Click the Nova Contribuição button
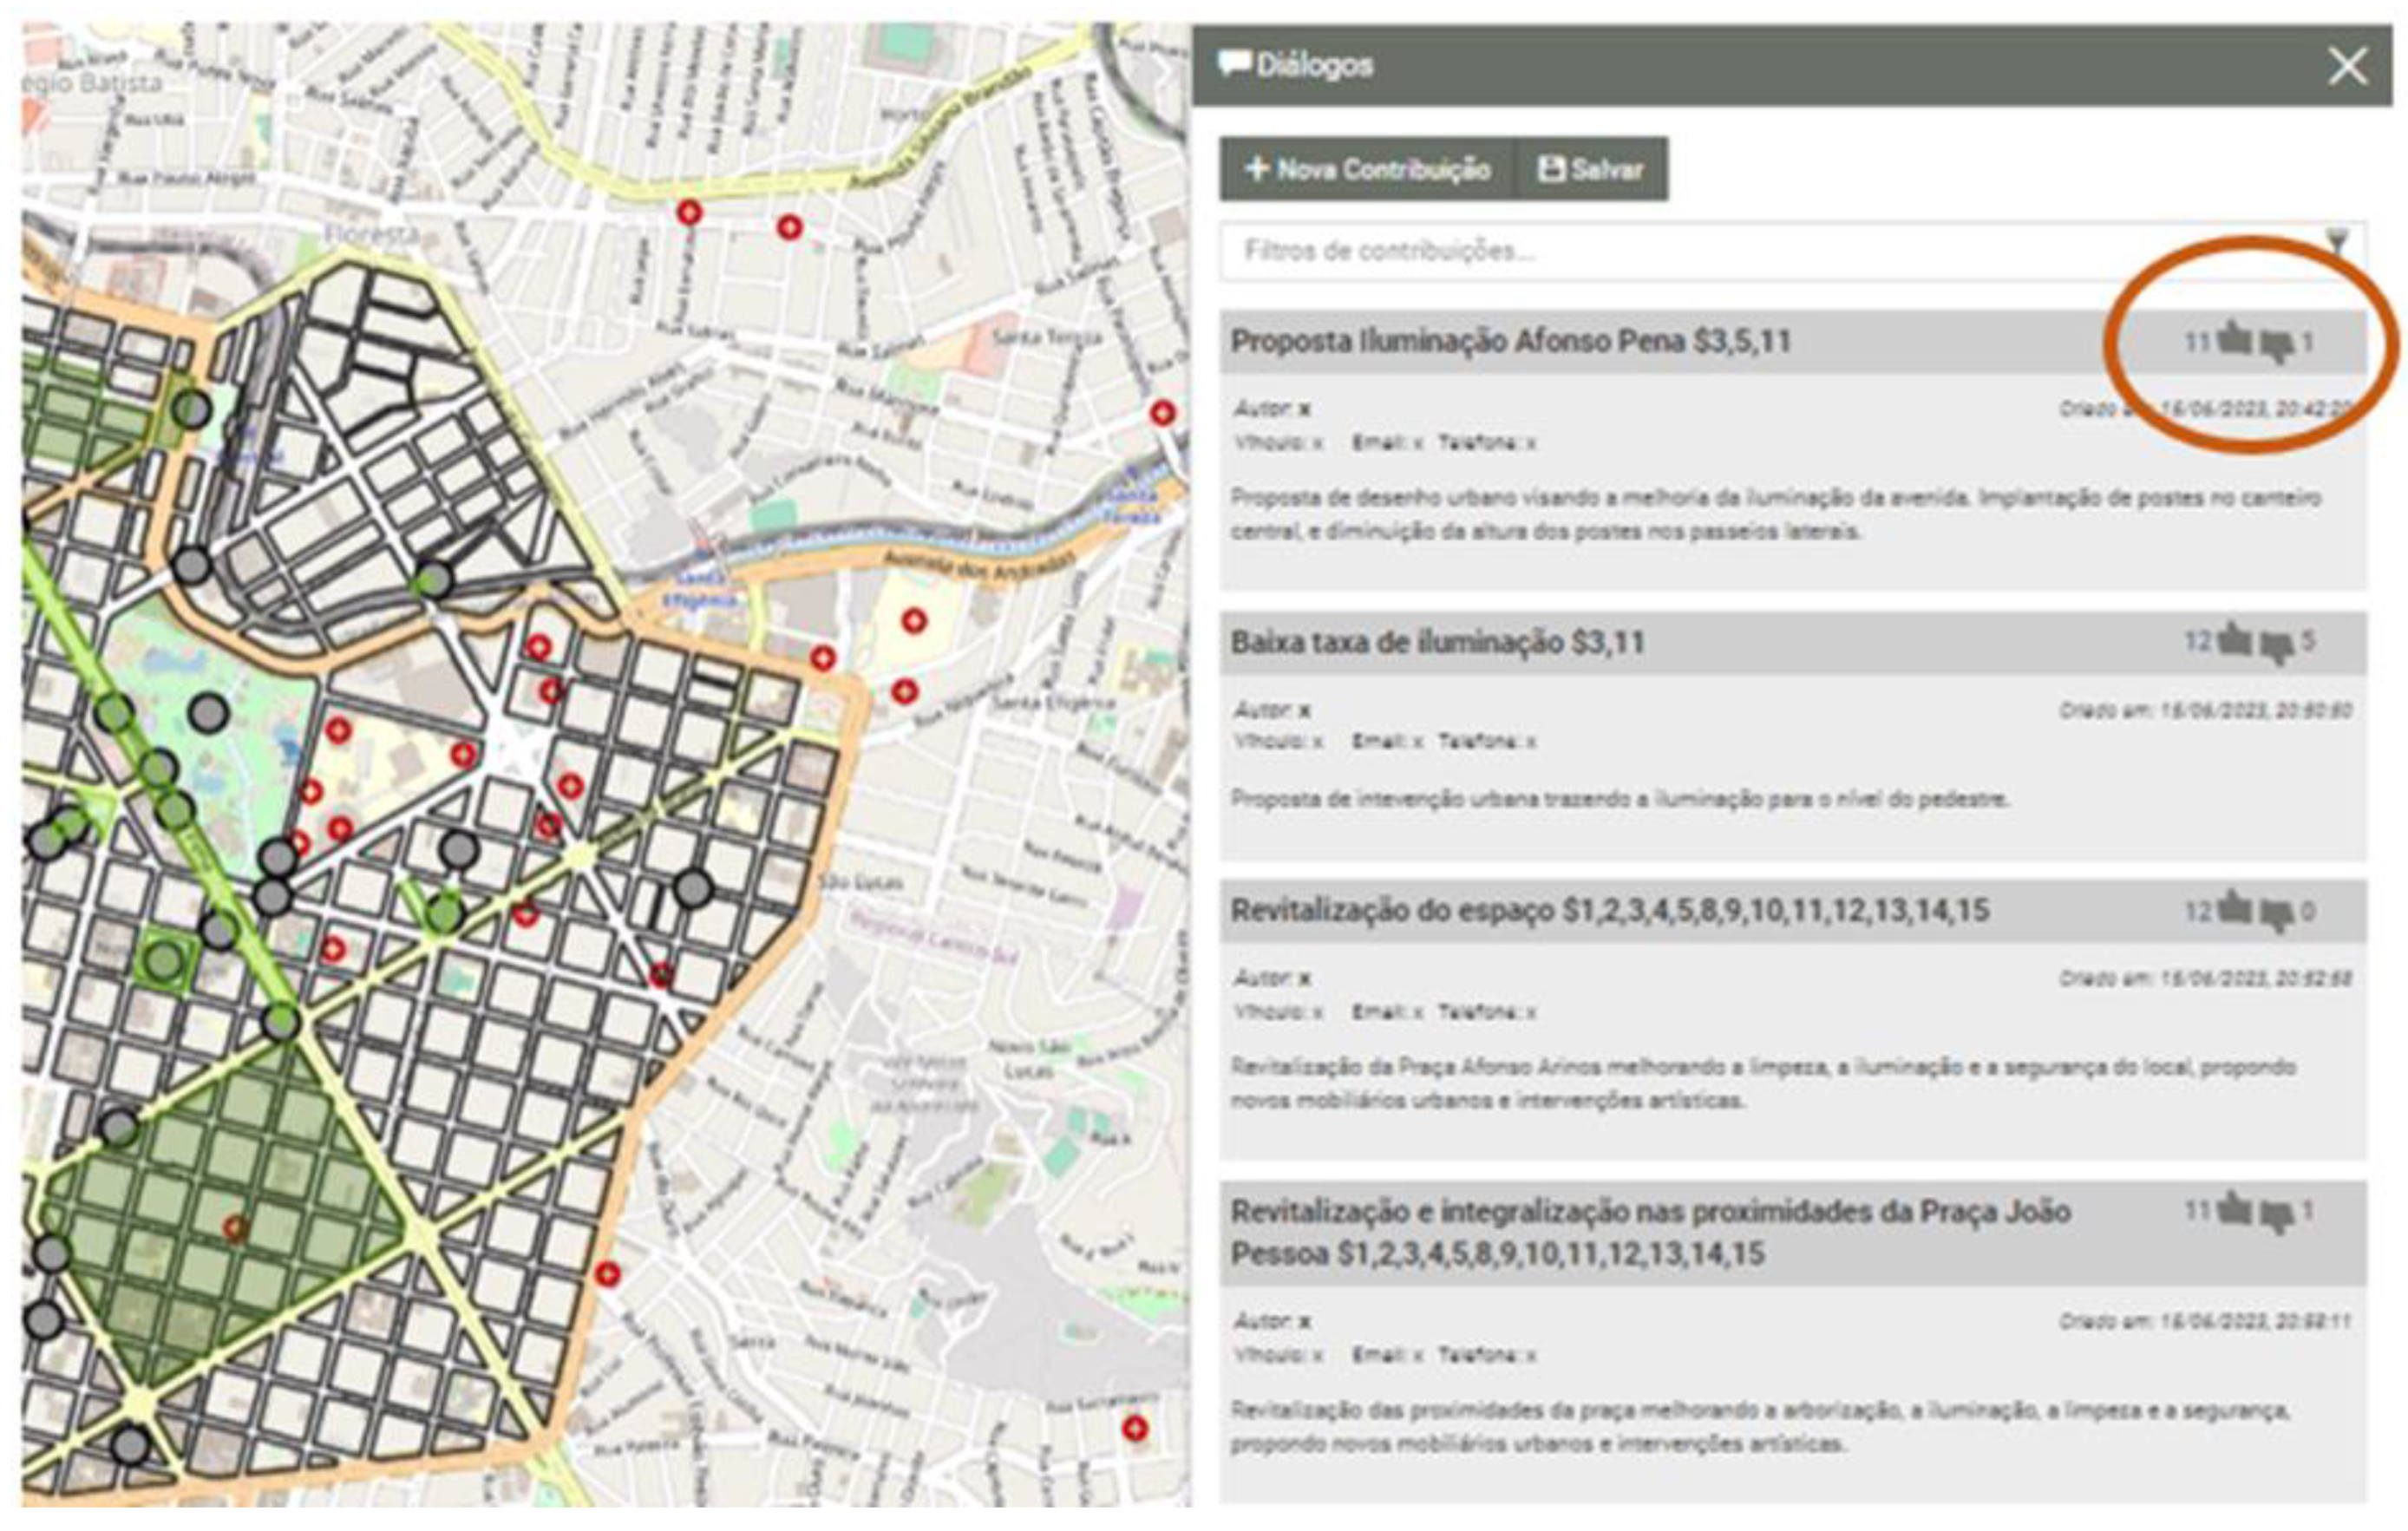The image size is (2408, 1531). click(x=1367, y=169)
